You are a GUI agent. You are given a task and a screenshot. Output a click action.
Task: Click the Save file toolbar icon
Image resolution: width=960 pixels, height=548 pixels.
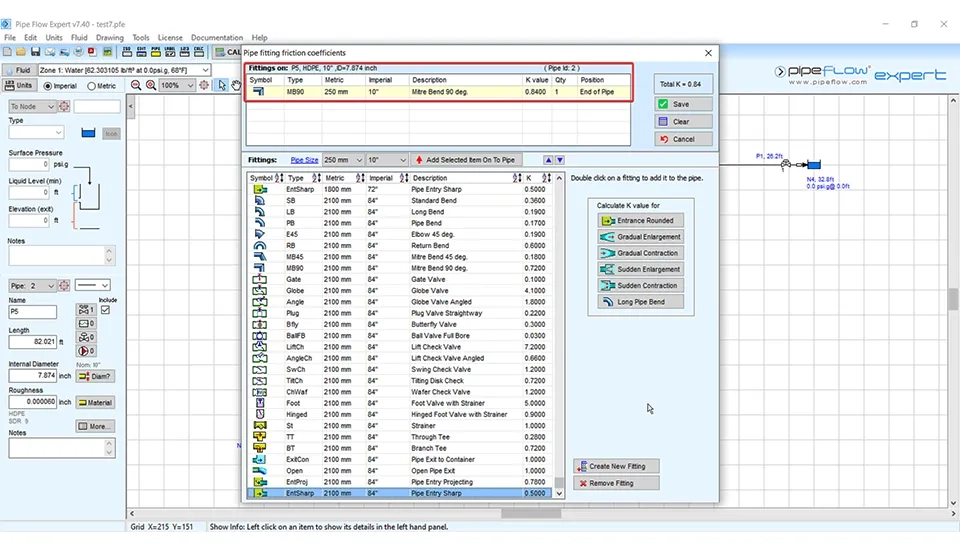[35, 52]
